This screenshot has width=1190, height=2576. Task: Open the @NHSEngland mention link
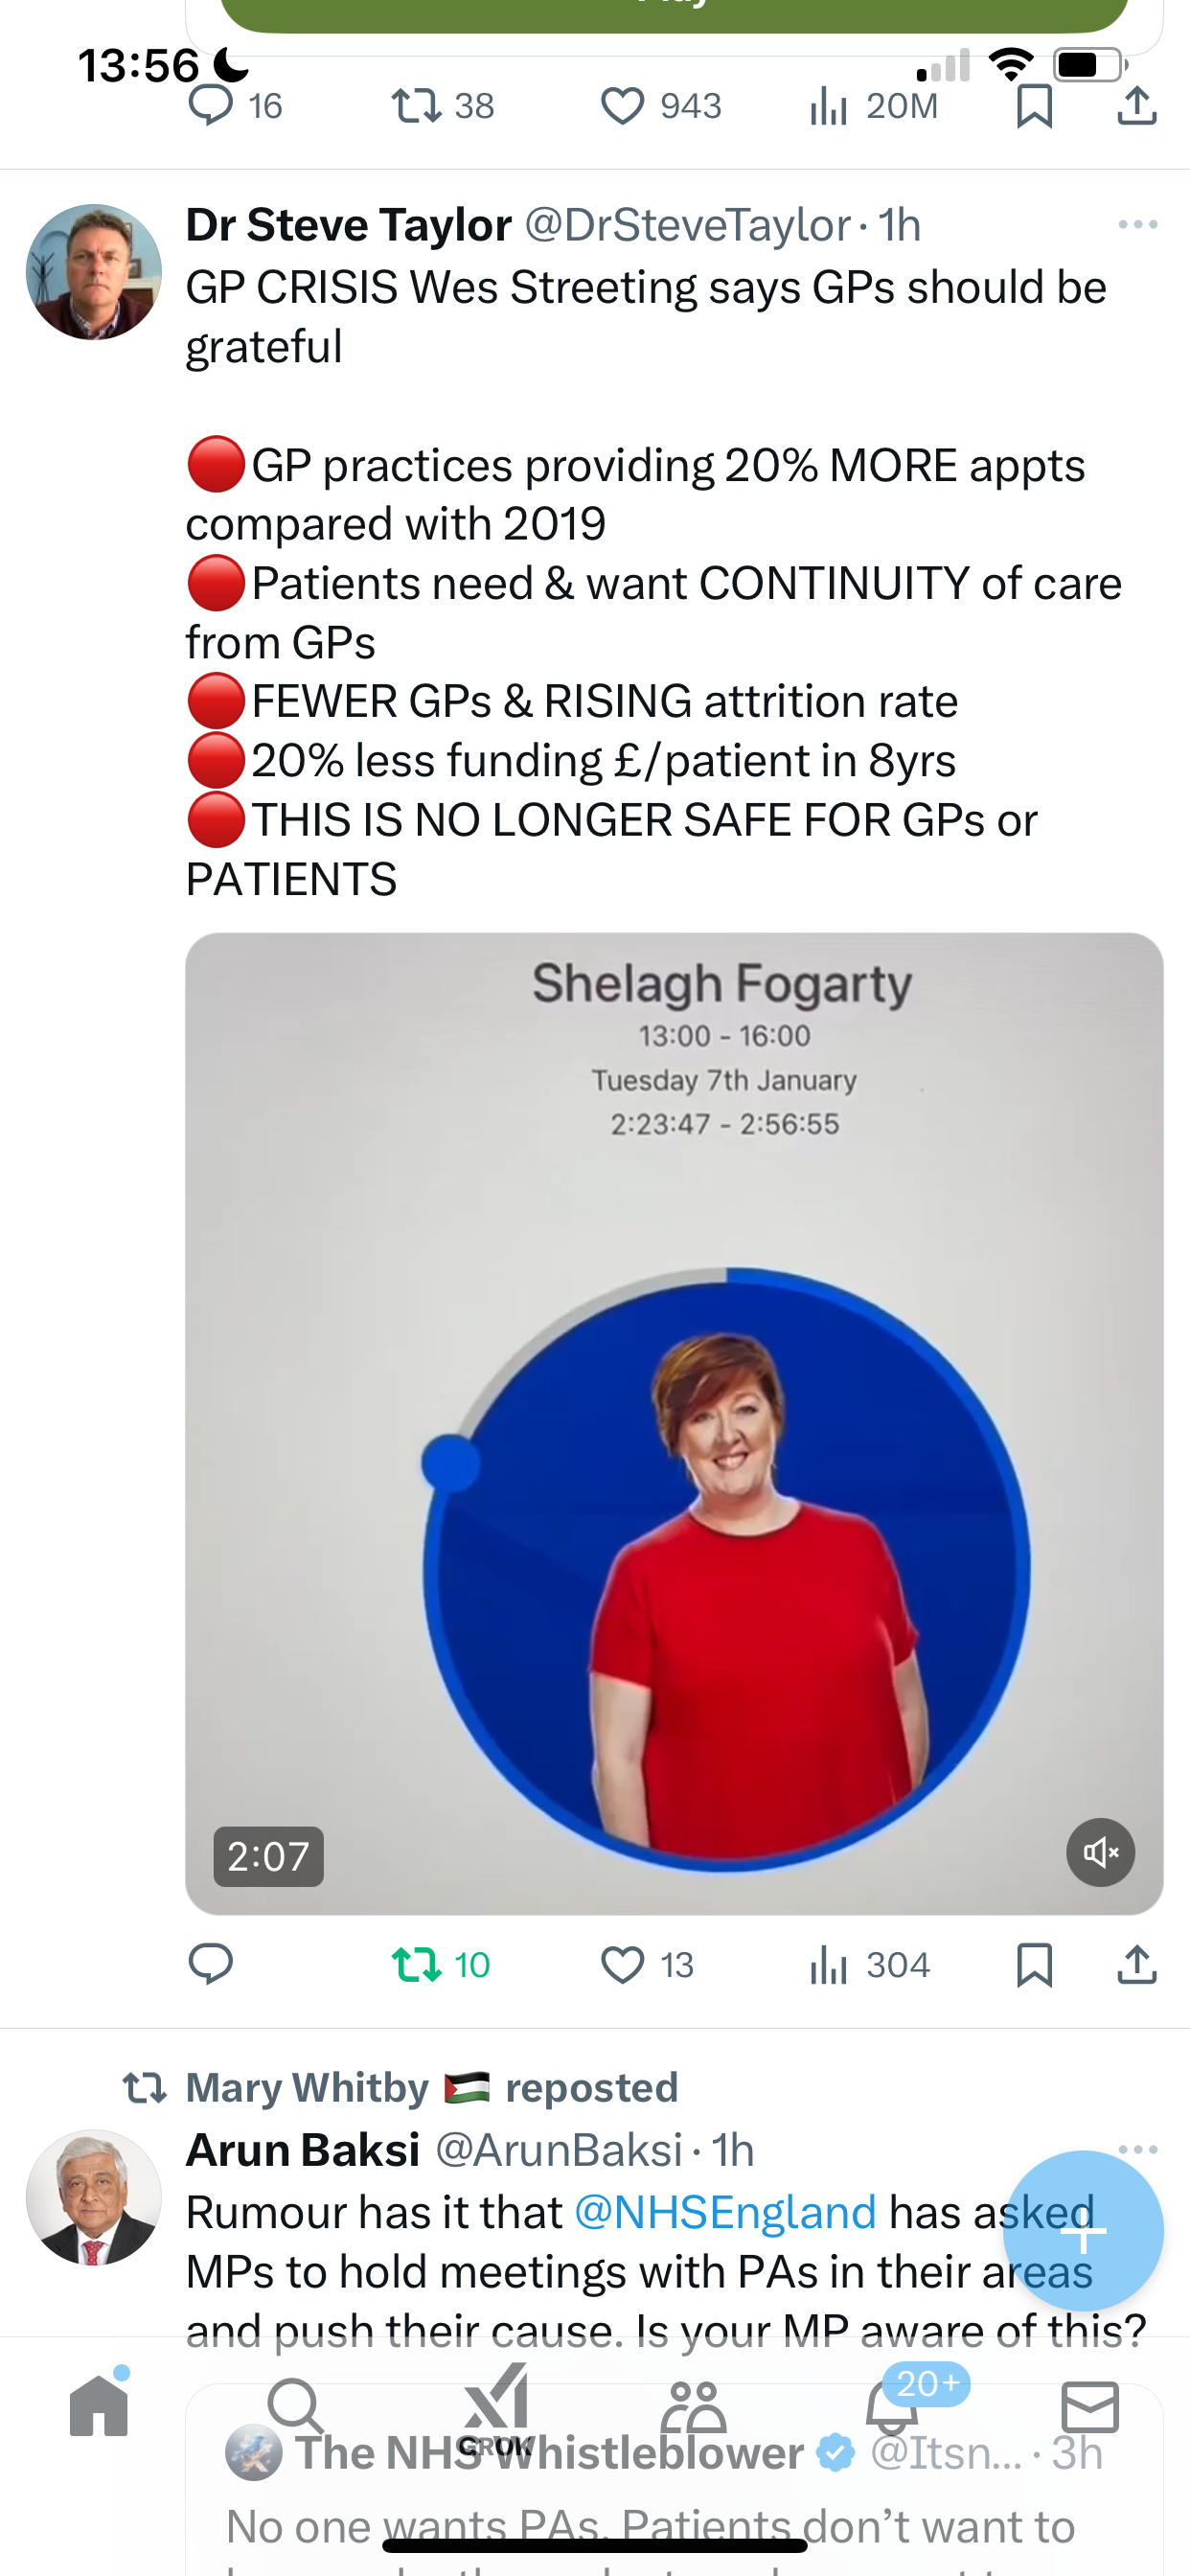[725, 2212]
